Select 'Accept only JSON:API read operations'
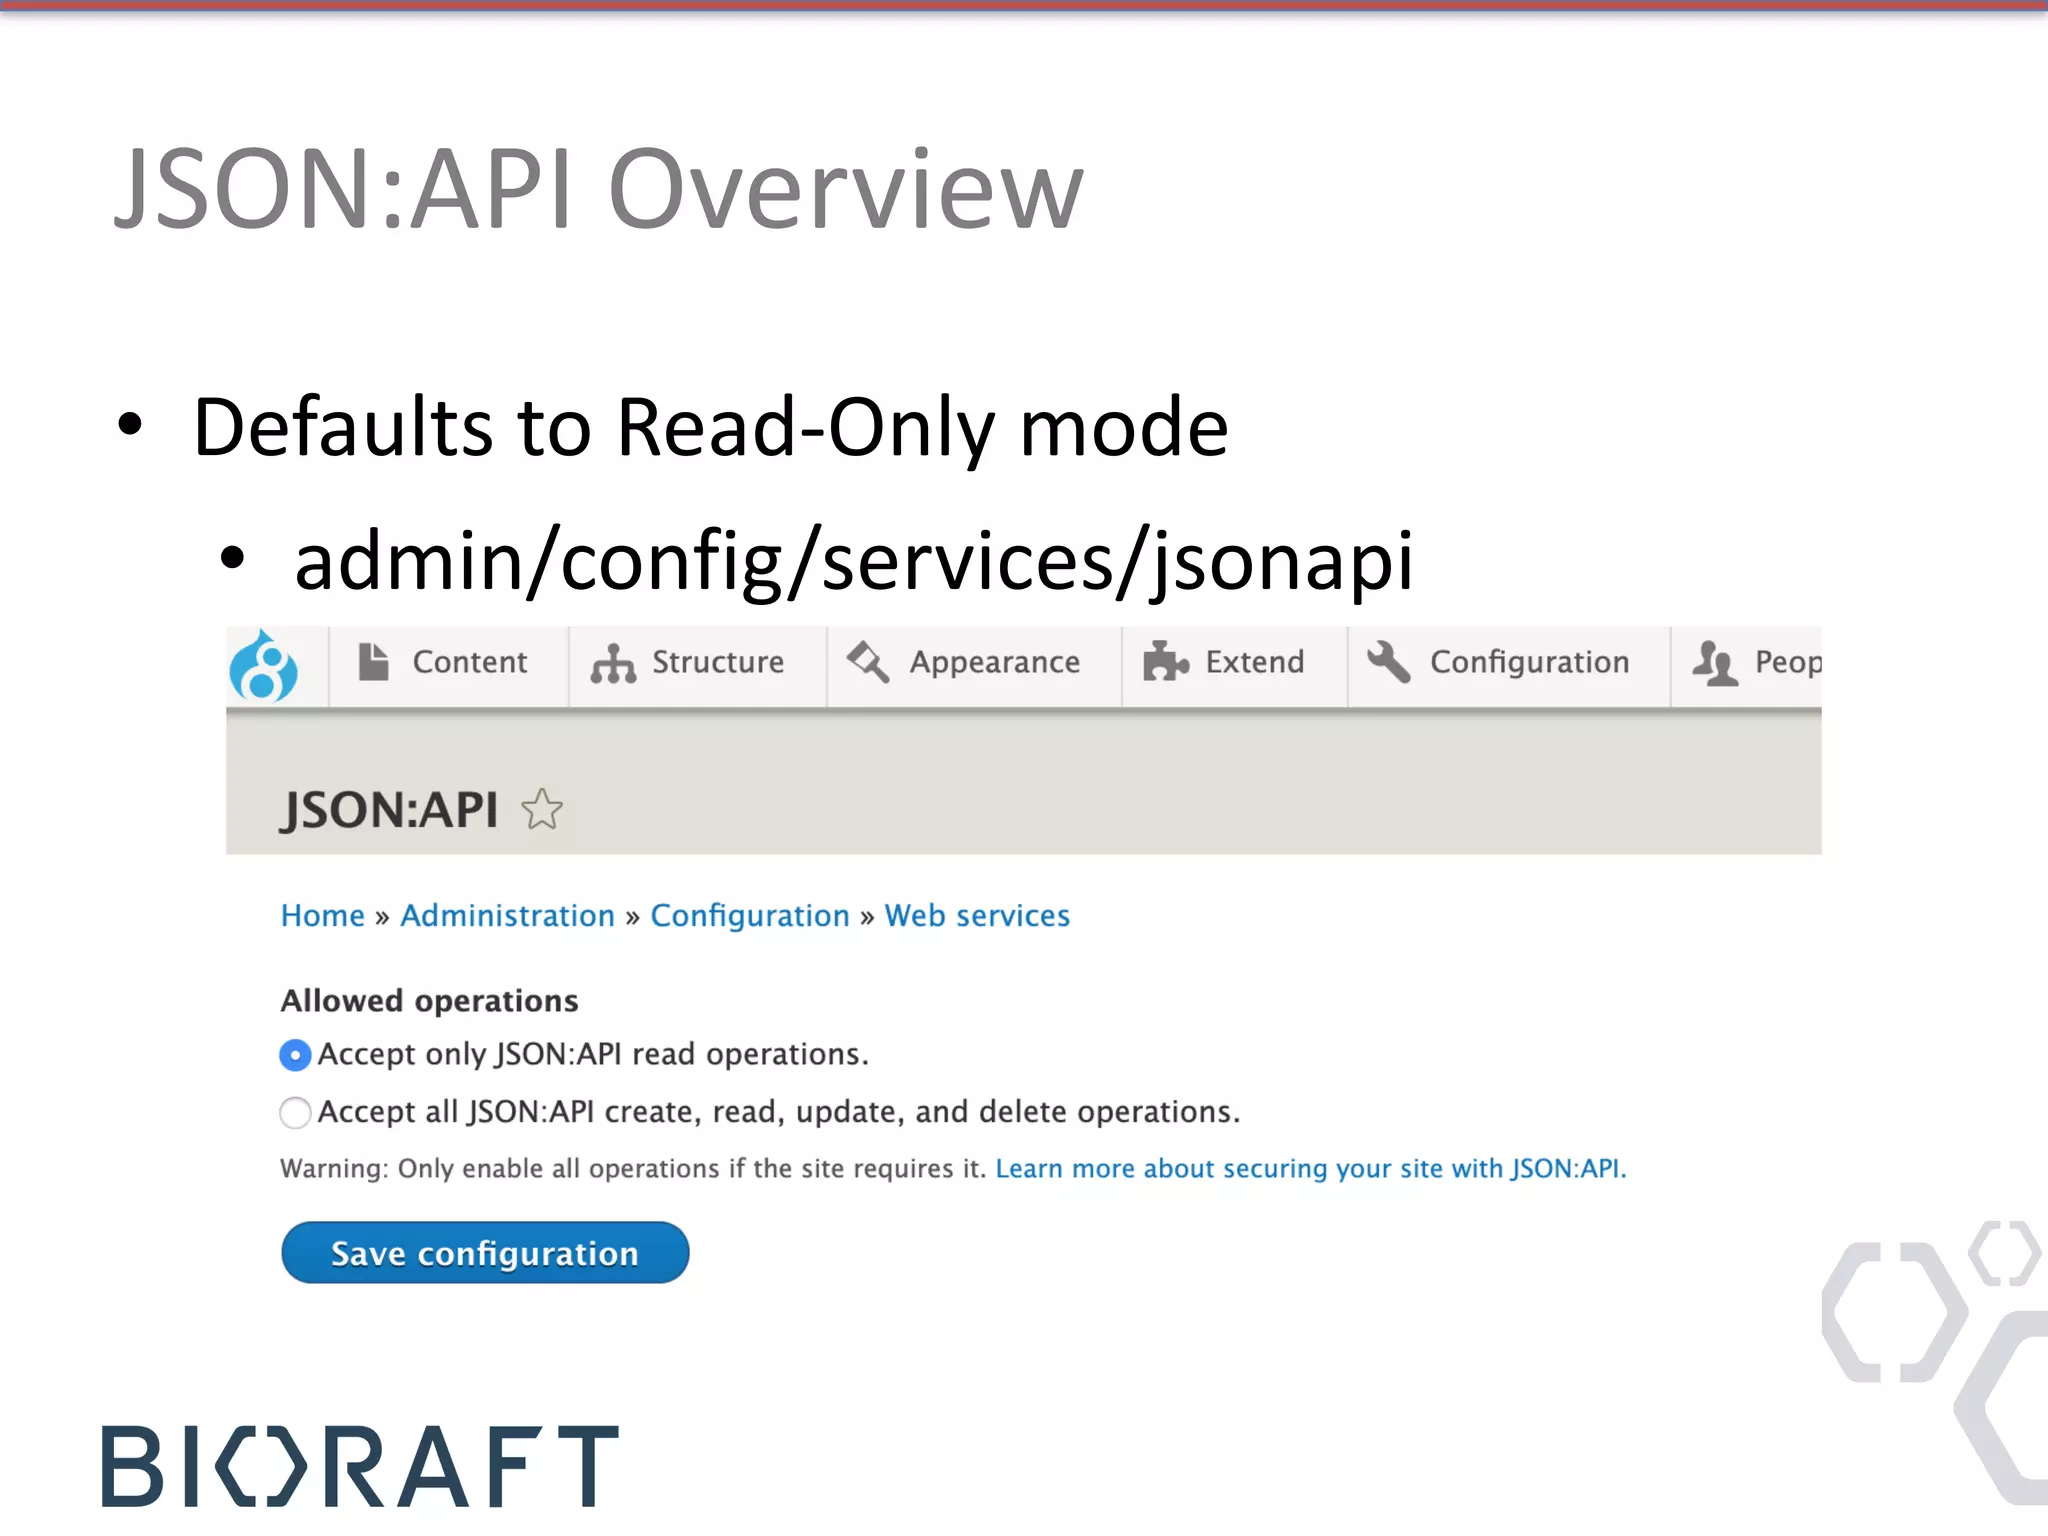This screenshot has width=2048, height=1536. click(x=295, y=1055)
